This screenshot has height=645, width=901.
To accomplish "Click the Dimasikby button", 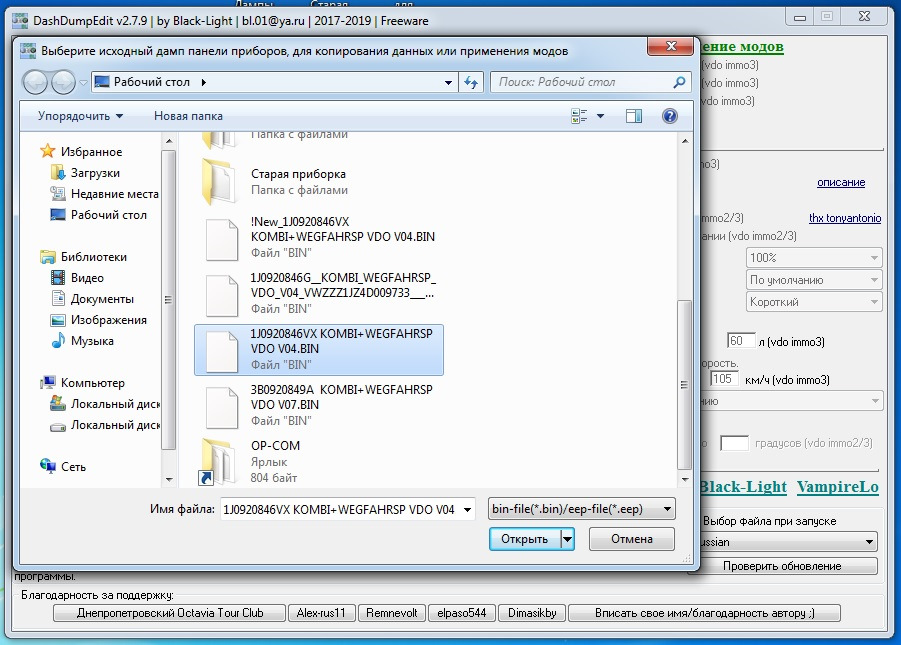I will [x=532, y=613].
